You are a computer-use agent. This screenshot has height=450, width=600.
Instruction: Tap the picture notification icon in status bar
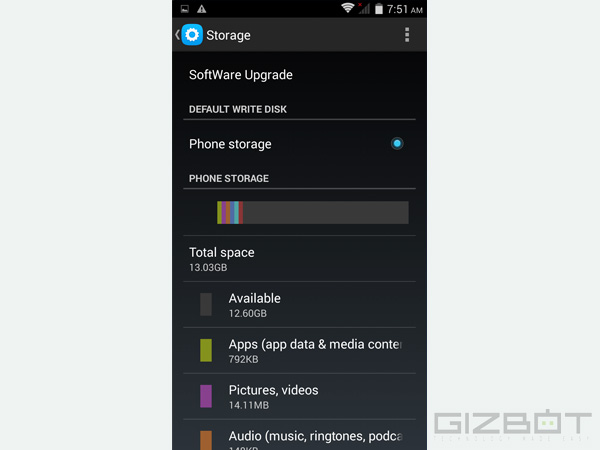tap(185, 9)
